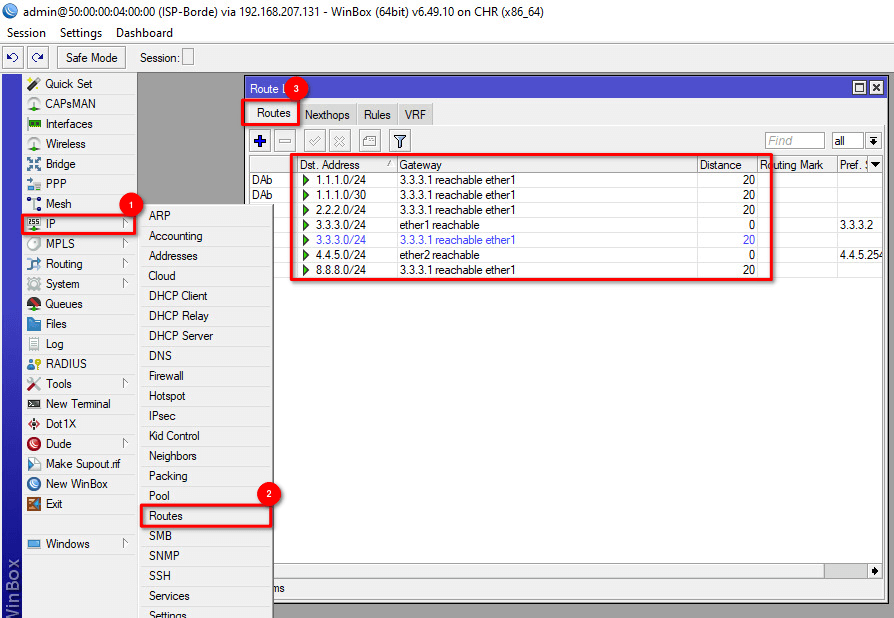The image size is (894, 618).
Task: Select Firewall from the IP submenu
Action: 166,376
